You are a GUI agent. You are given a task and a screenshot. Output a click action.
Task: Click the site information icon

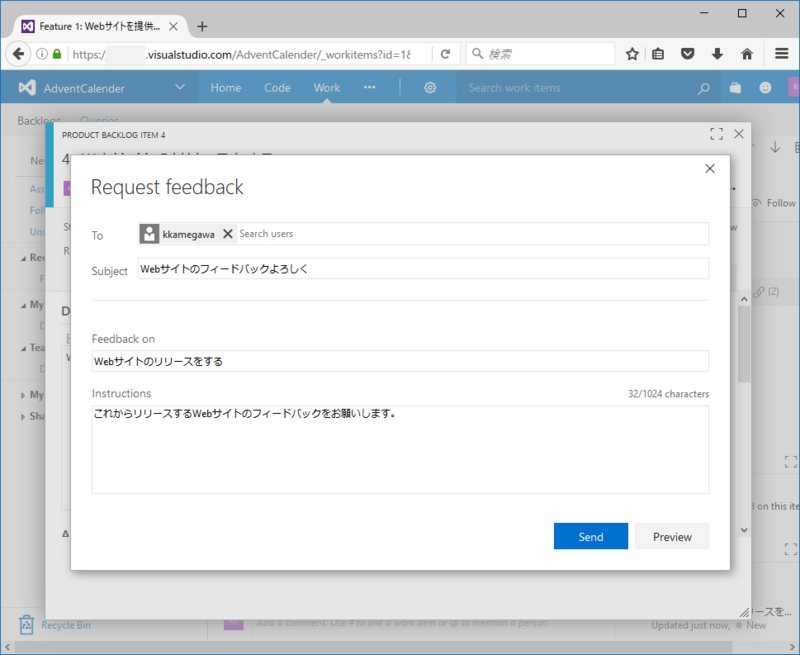coord(42,54)
